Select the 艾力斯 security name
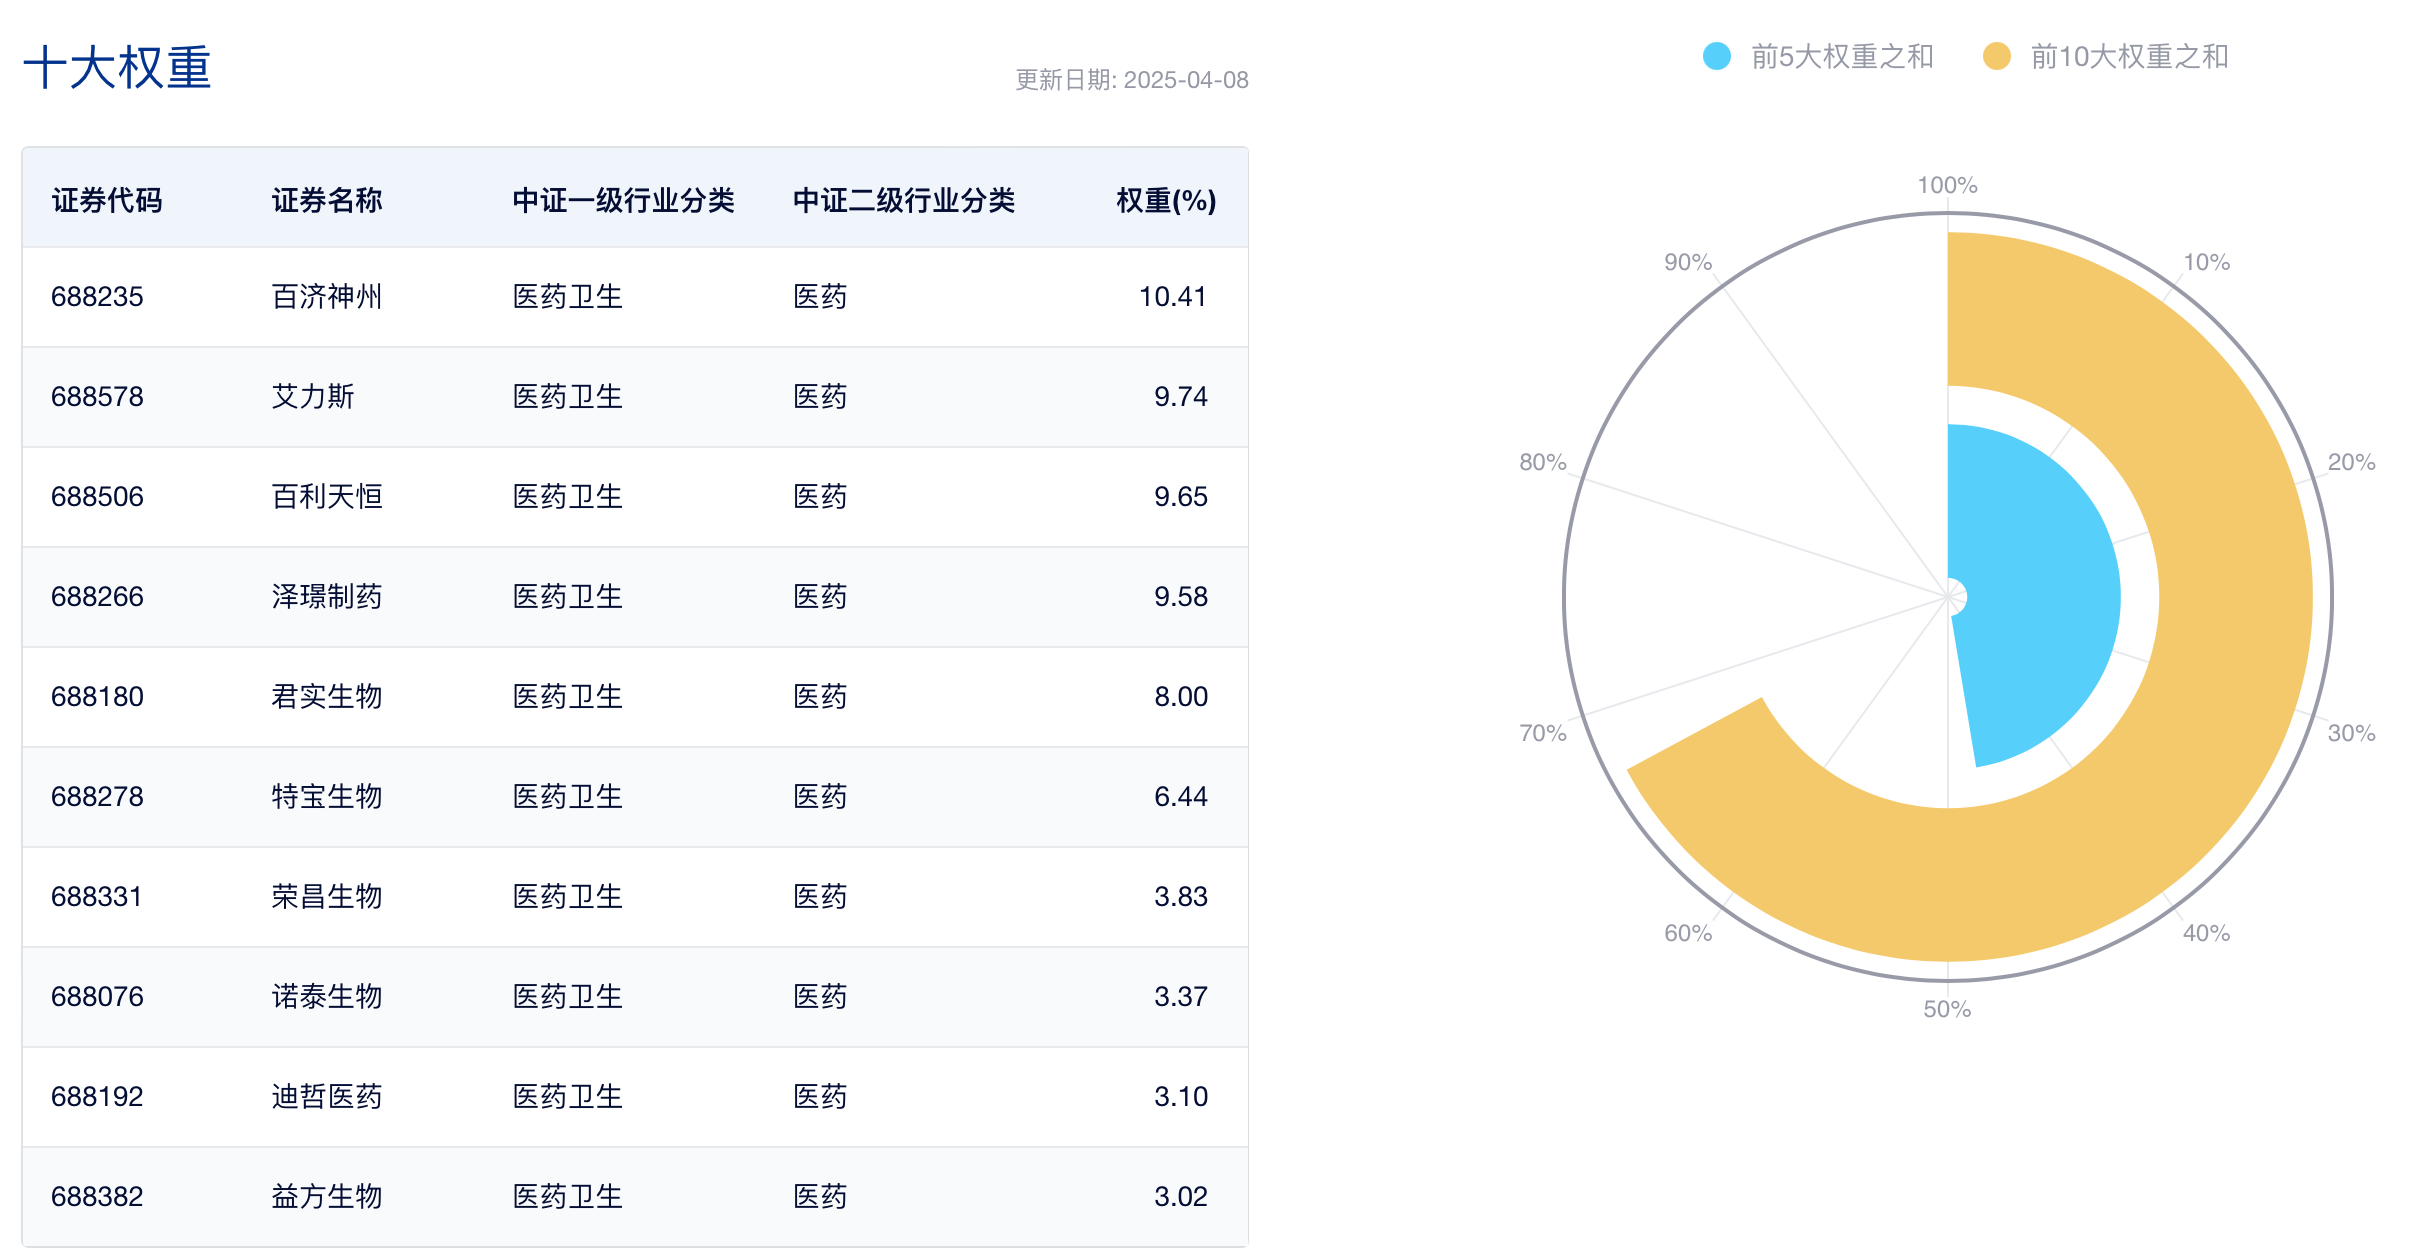 (x=313, y=397)
